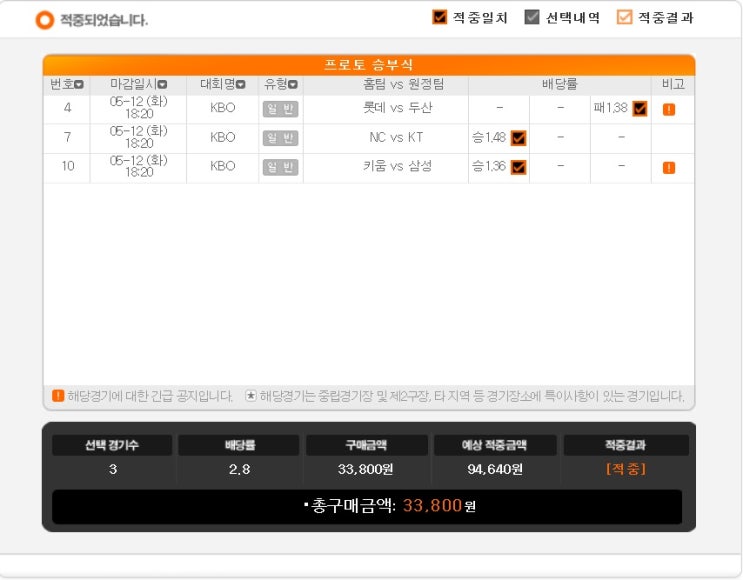The height and width of the screenshot is (580, 743).
Task: Click the 2.8 total odds value
Action: [239, 469]
